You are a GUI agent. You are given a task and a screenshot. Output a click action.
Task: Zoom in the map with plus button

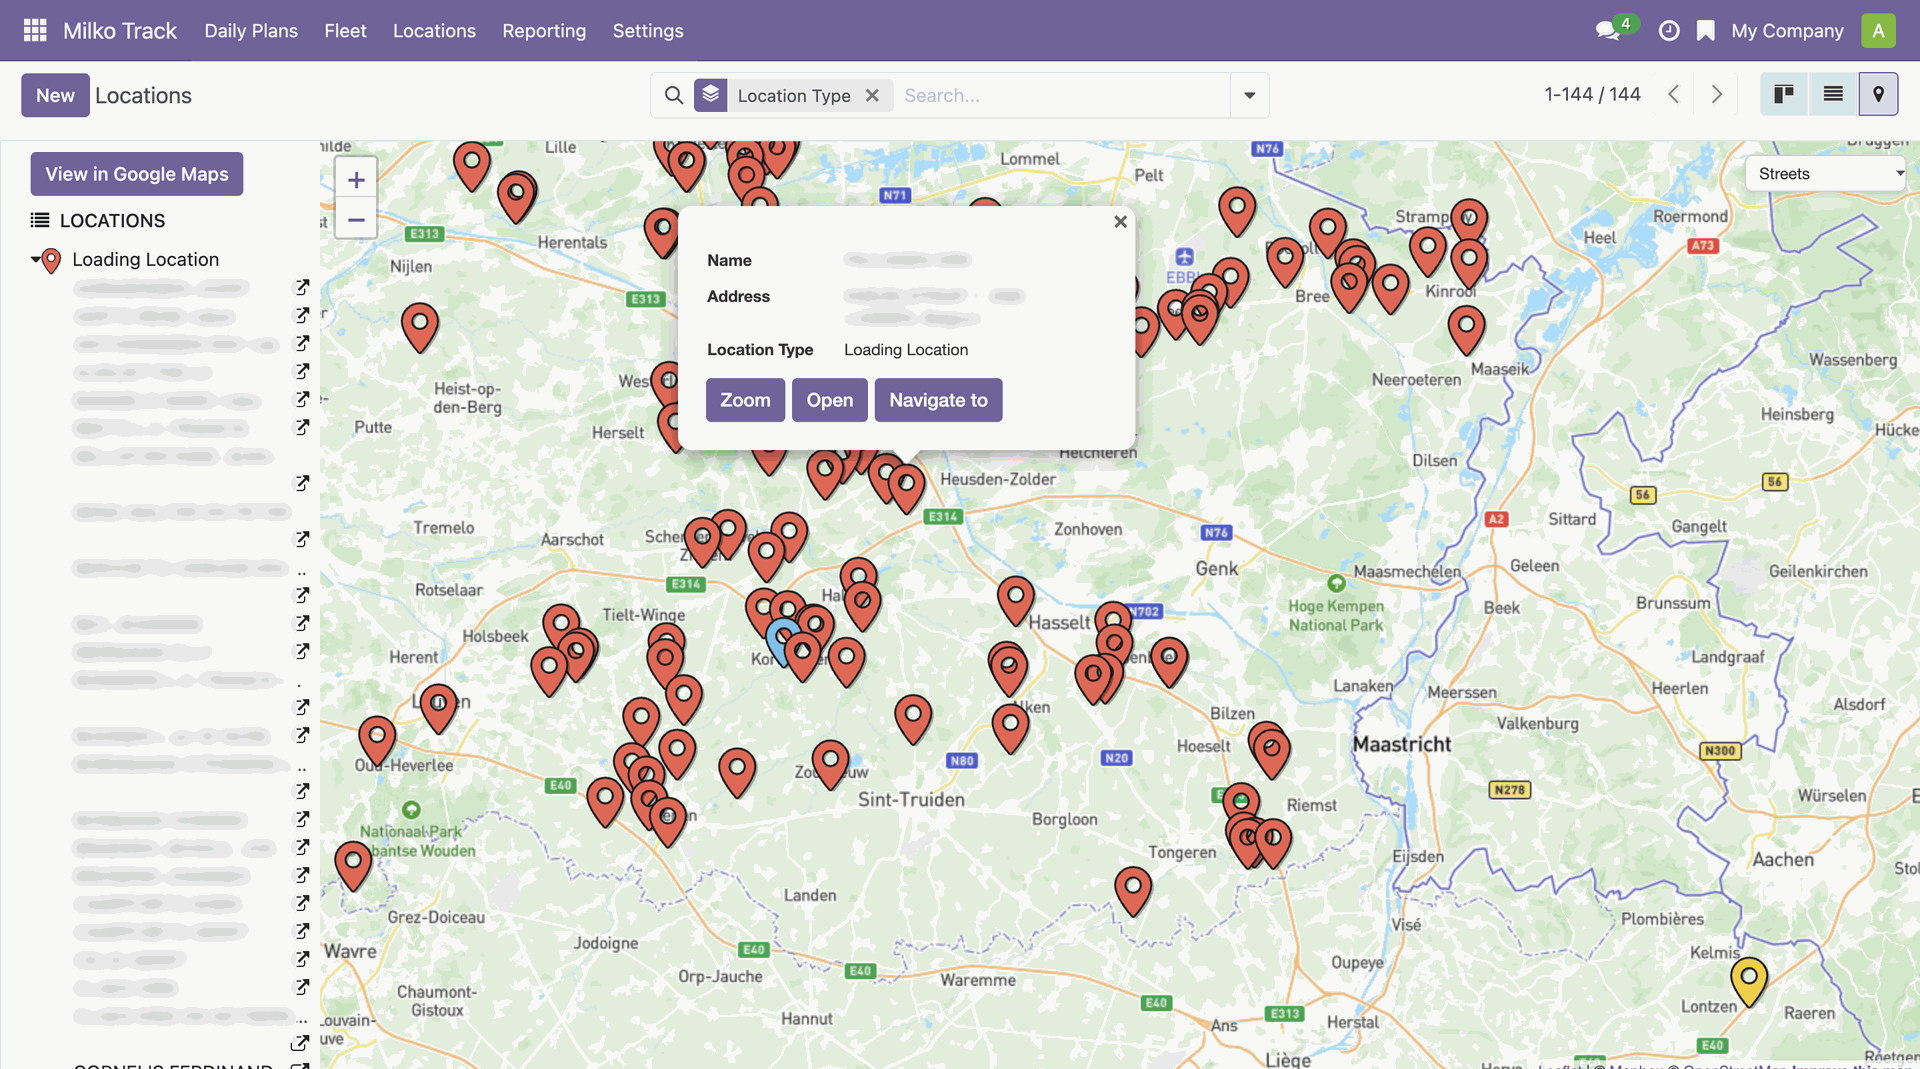point(356,180)
